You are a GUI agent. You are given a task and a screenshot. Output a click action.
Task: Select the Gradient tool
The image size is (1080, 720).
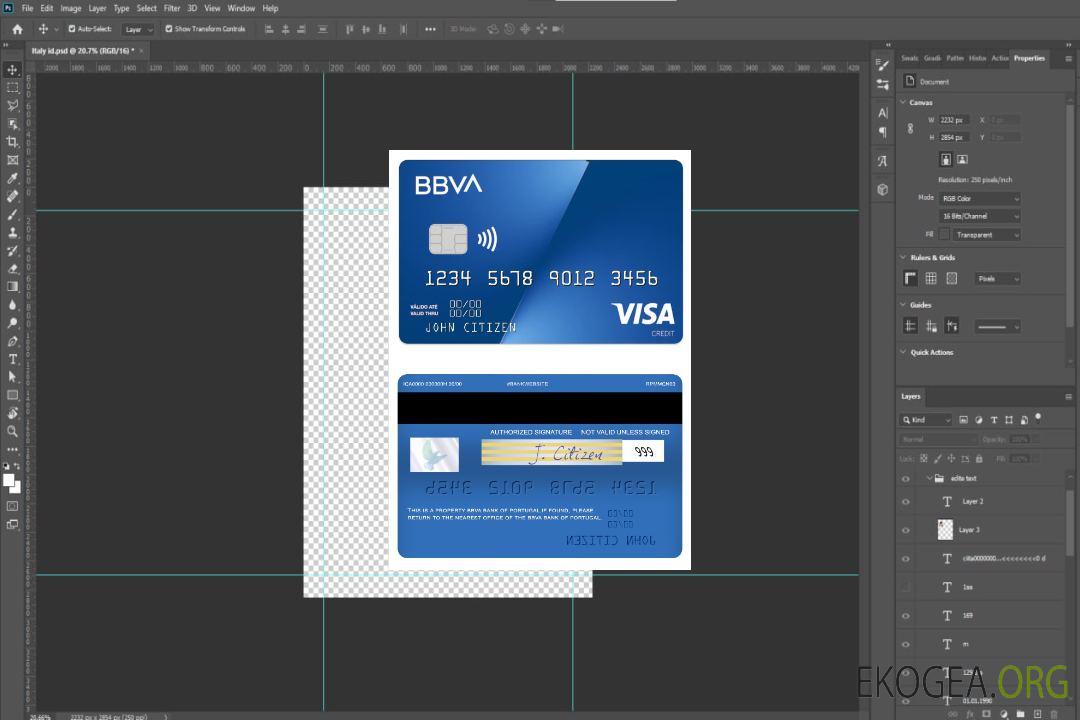click(x=12, y=286)
